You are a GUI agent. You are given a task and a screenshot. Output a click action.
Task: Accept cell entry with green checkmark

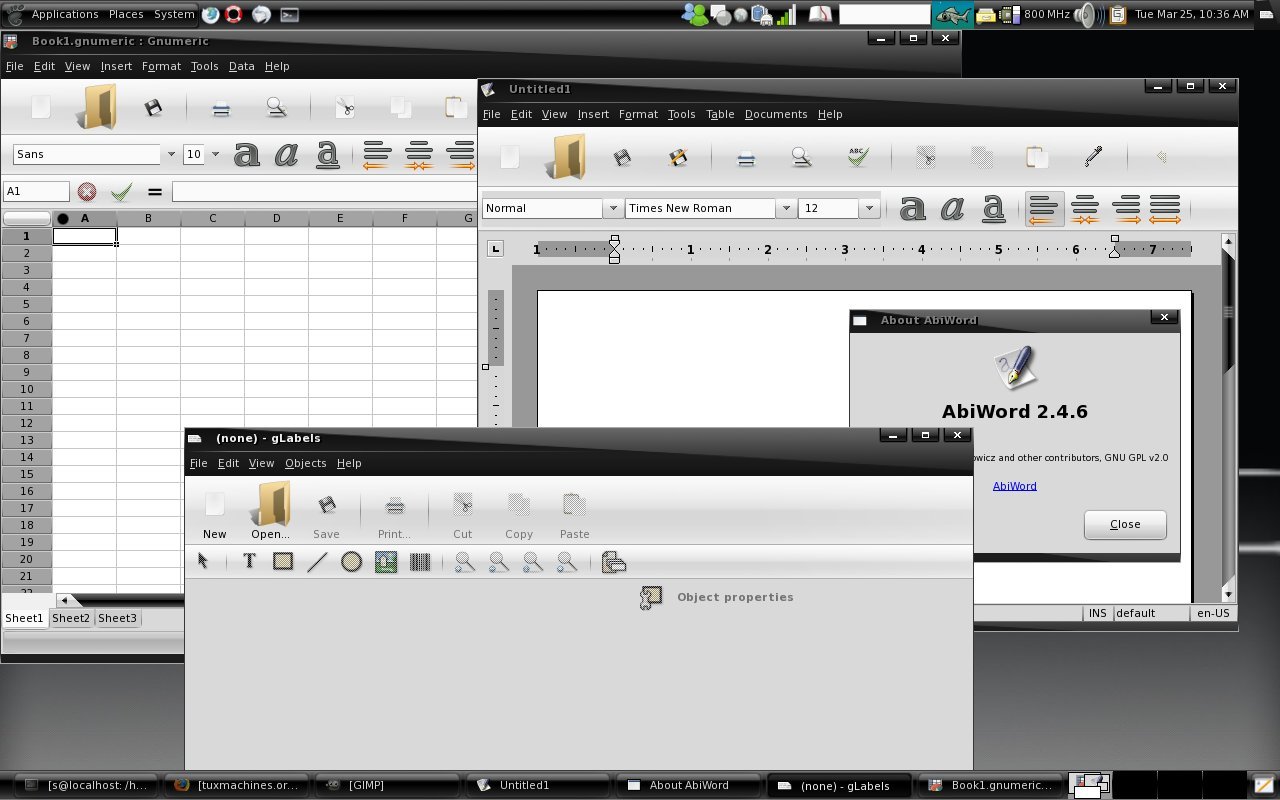[121, 191]
